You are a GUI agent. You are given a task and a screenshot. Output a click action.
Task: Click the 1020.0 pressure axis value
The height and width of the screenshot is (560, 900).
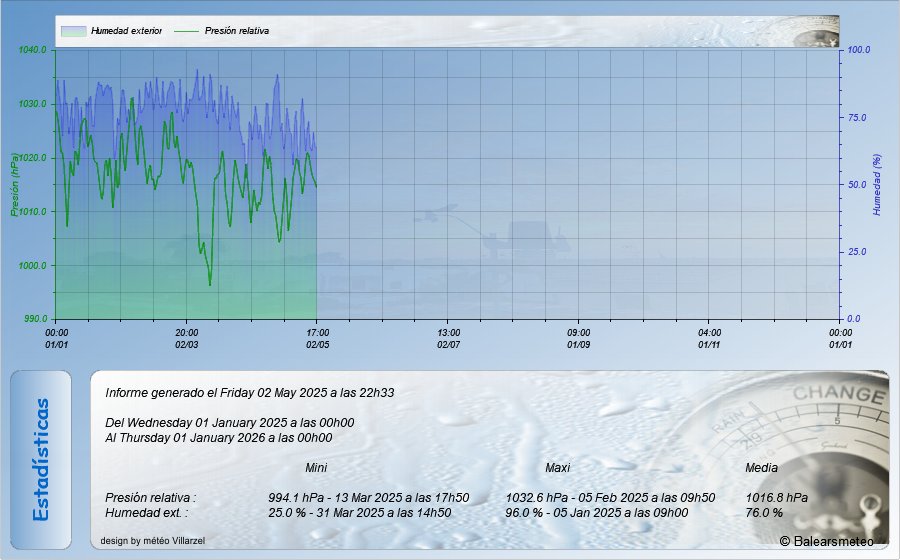tap(32, 158)
